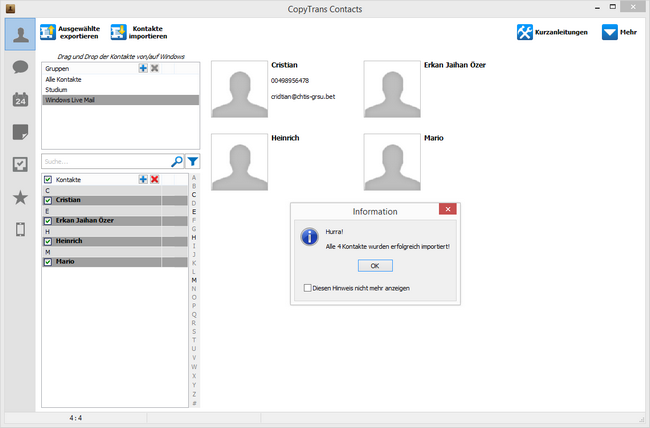Select Mario in the contacts list
The height and width of the screenshot is (428, 650).
coord(115,262)
